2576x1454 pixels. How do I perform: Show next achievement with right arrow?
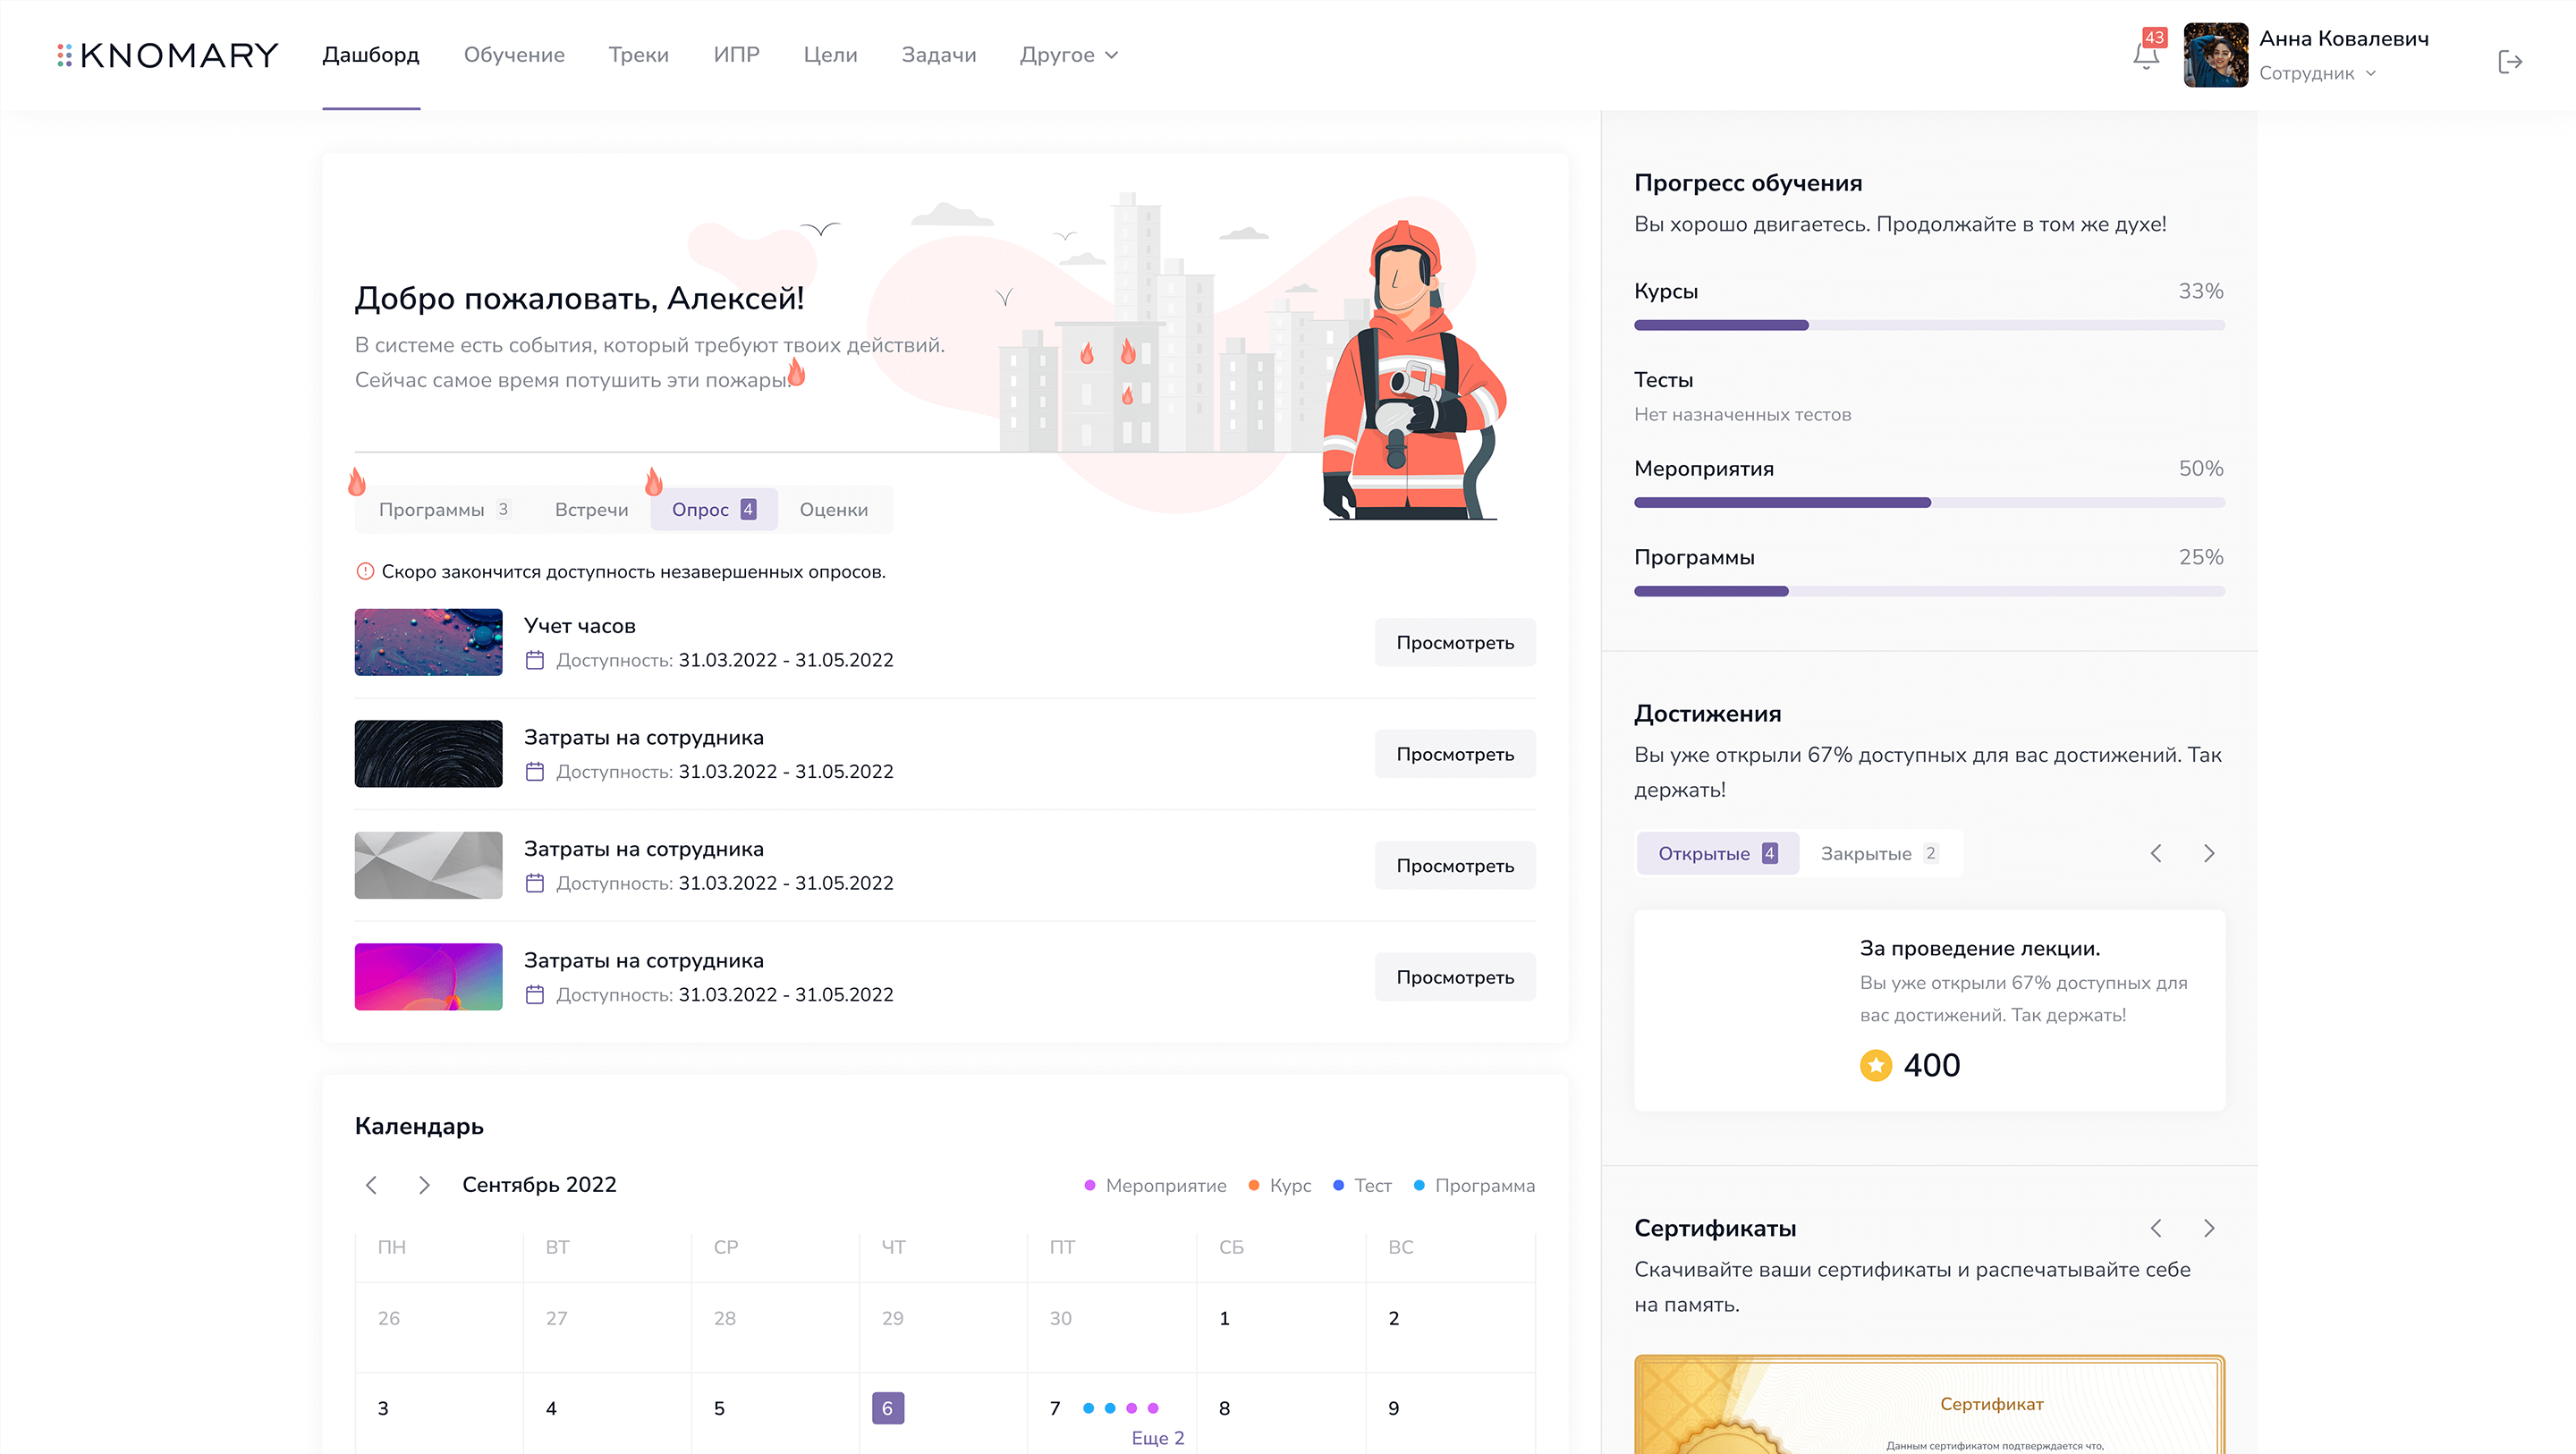2209,853
